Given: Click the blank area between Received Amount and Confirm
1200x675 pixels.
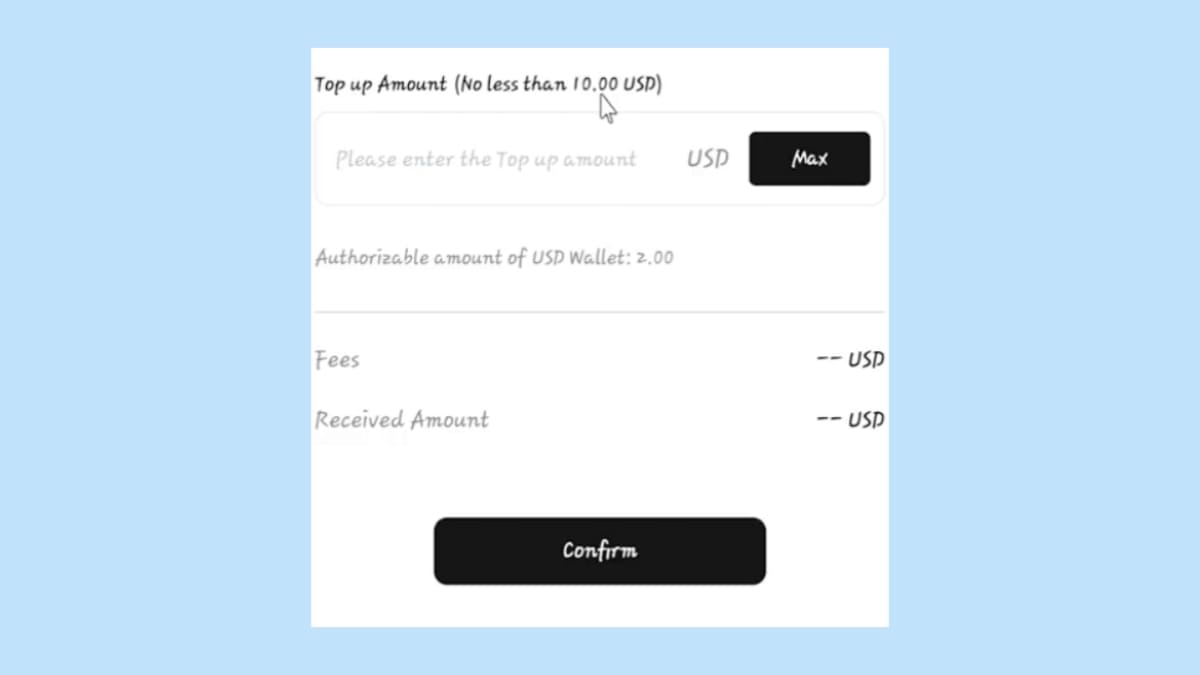Looking at the screenshot, I should [x=599, y=470].
